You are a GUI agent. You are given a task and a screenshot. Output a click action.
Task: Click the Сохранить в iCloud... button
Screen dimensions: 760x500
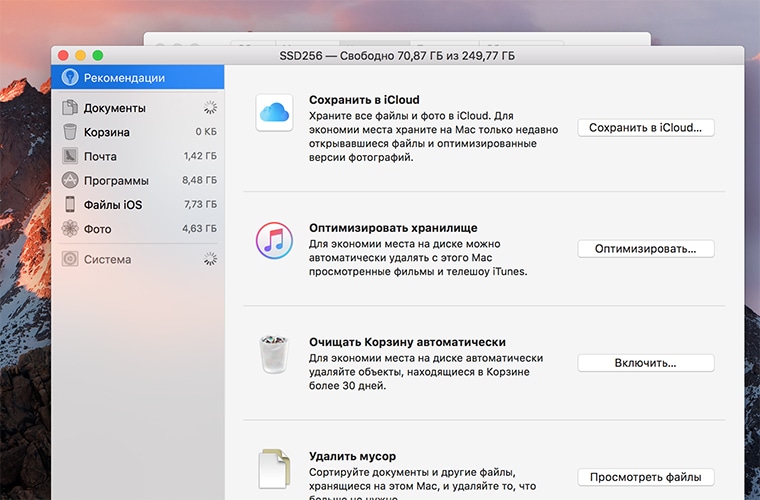point(646,127)
